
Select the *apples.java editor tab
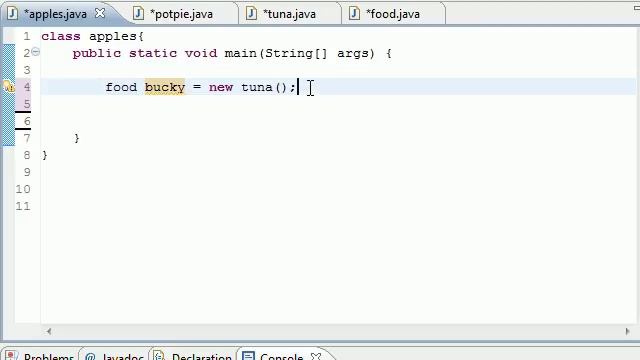(56, 14)
